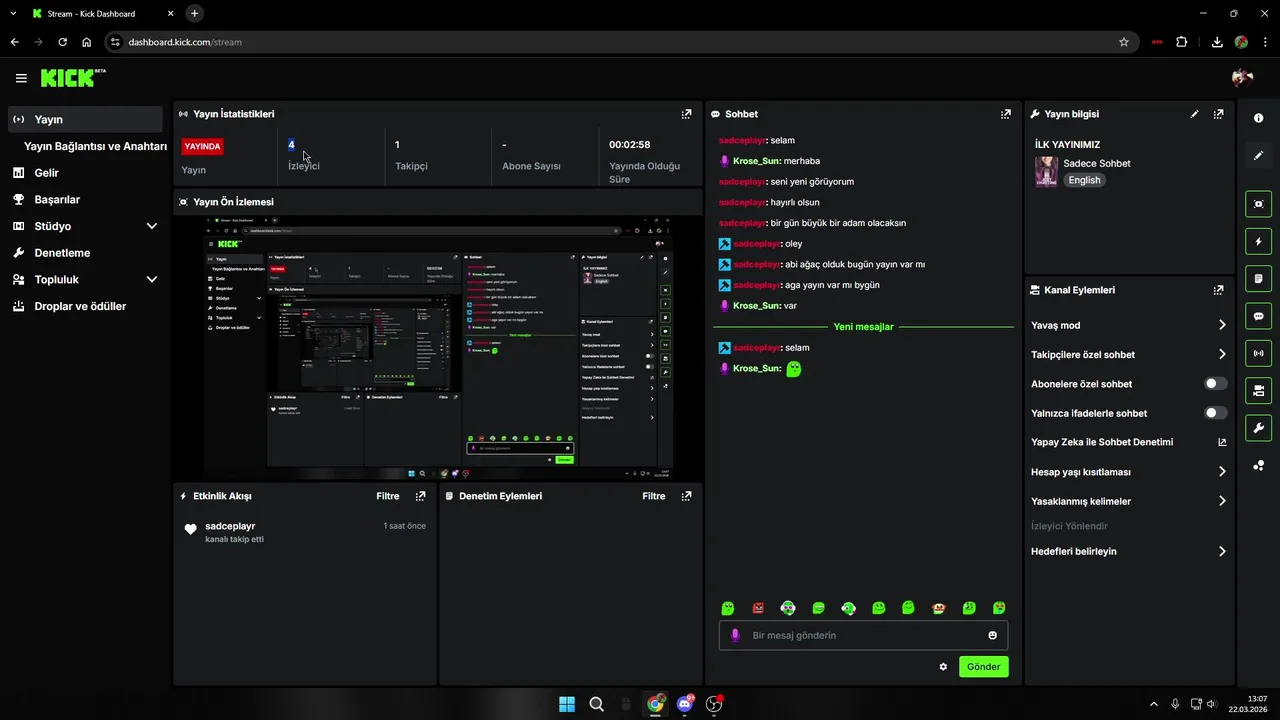Click the English language tag
Image resolution: width=1280 pixels, height=720 pixels.
pyautogui.click(x=1084, y=180)
